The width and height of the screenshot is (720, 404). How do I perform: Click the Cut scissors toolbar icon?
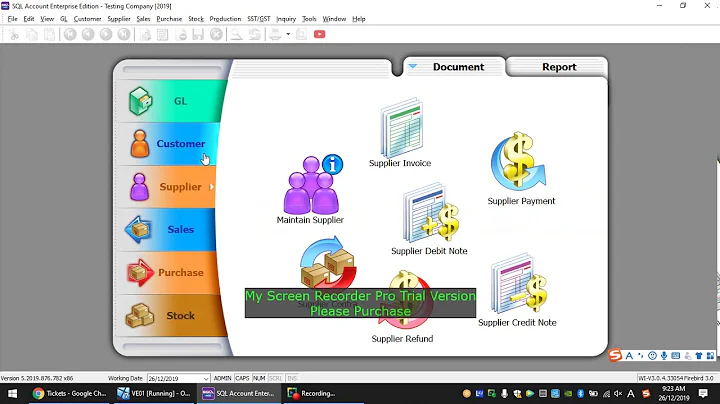(x=14, y=34)
